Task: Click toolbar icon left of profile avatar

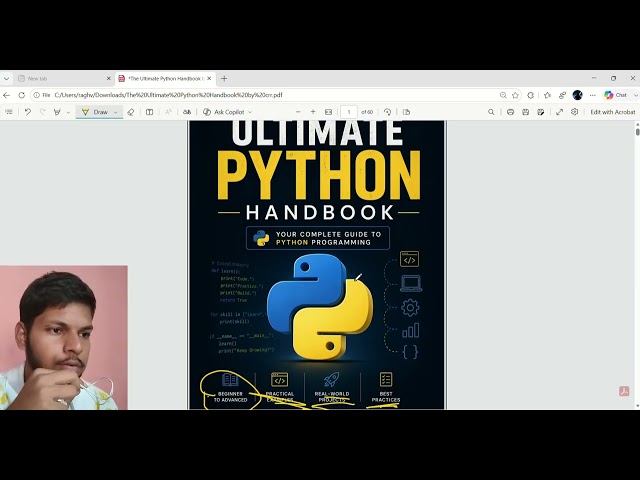Action: (562, 95)
